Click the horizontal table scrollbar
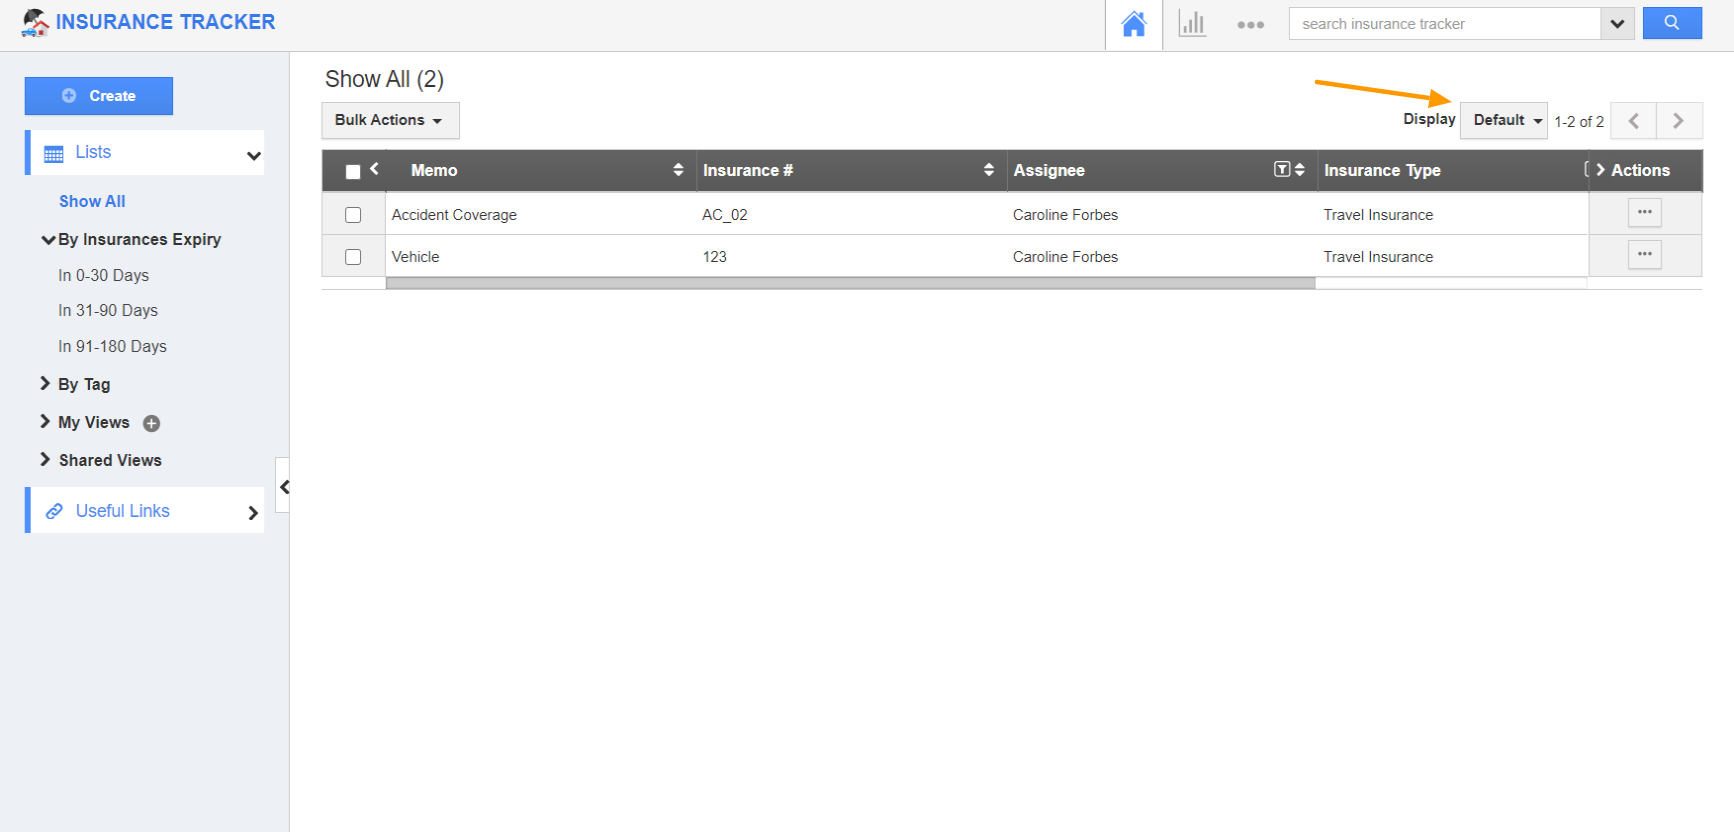This screenshot has height=832, width=1734. click(850, 283)
